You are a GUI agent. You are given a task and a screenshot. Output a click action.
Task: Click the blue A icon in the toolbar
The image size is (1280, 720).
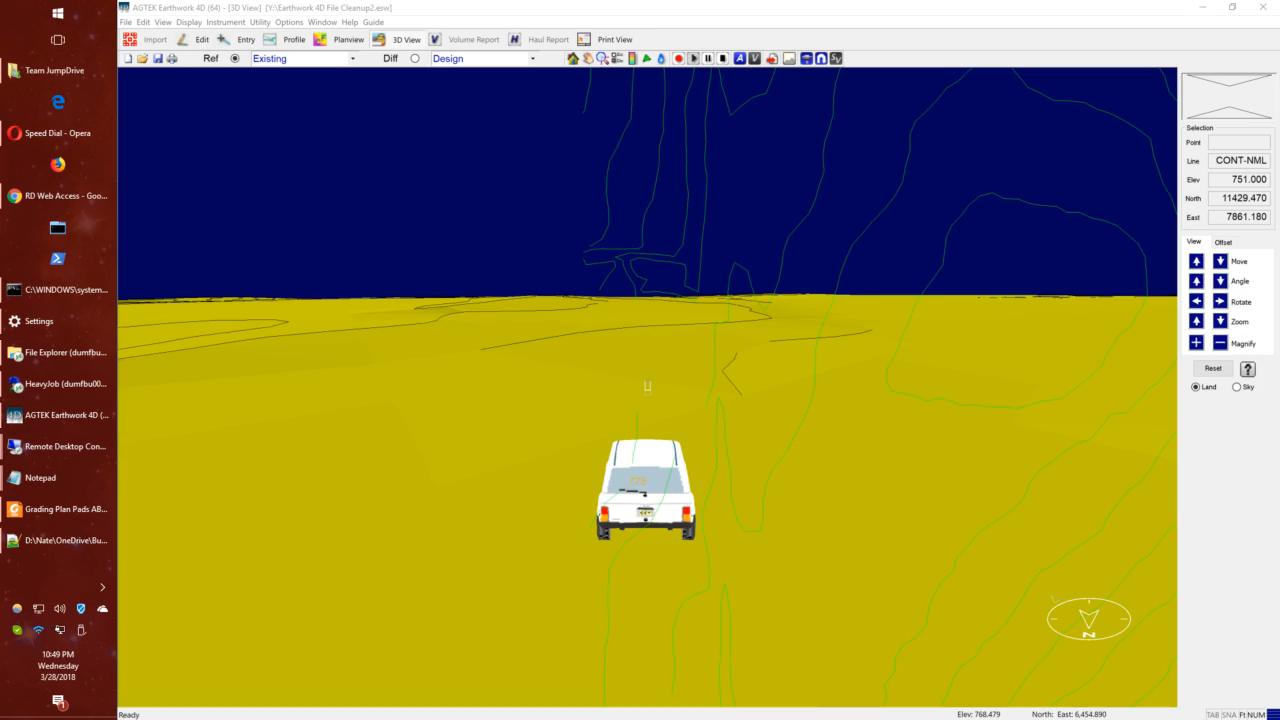click(x=740, y=58)
